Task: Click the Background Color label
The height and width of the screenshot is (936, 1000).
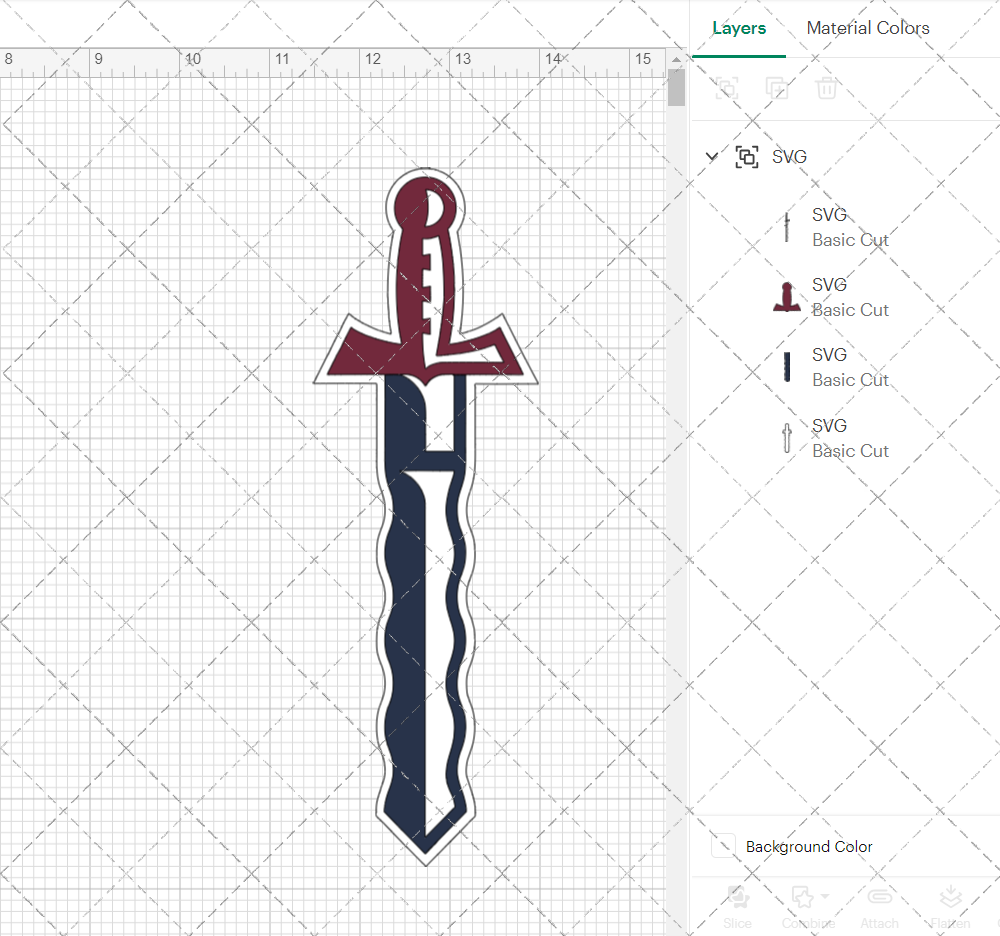Action: (809, 847)
